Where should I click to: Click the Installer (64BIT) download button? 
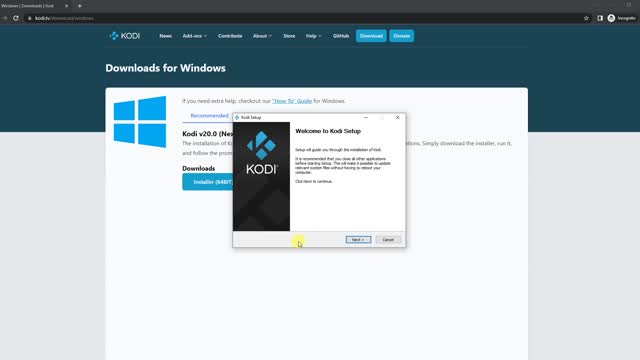[208, 182]
